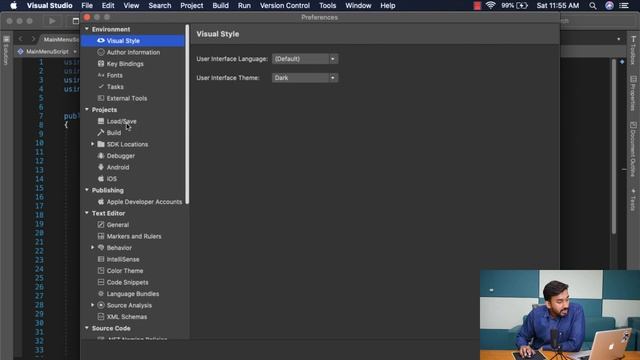
Task: Click the Behavior icon
Action: [x=101, y=247]
